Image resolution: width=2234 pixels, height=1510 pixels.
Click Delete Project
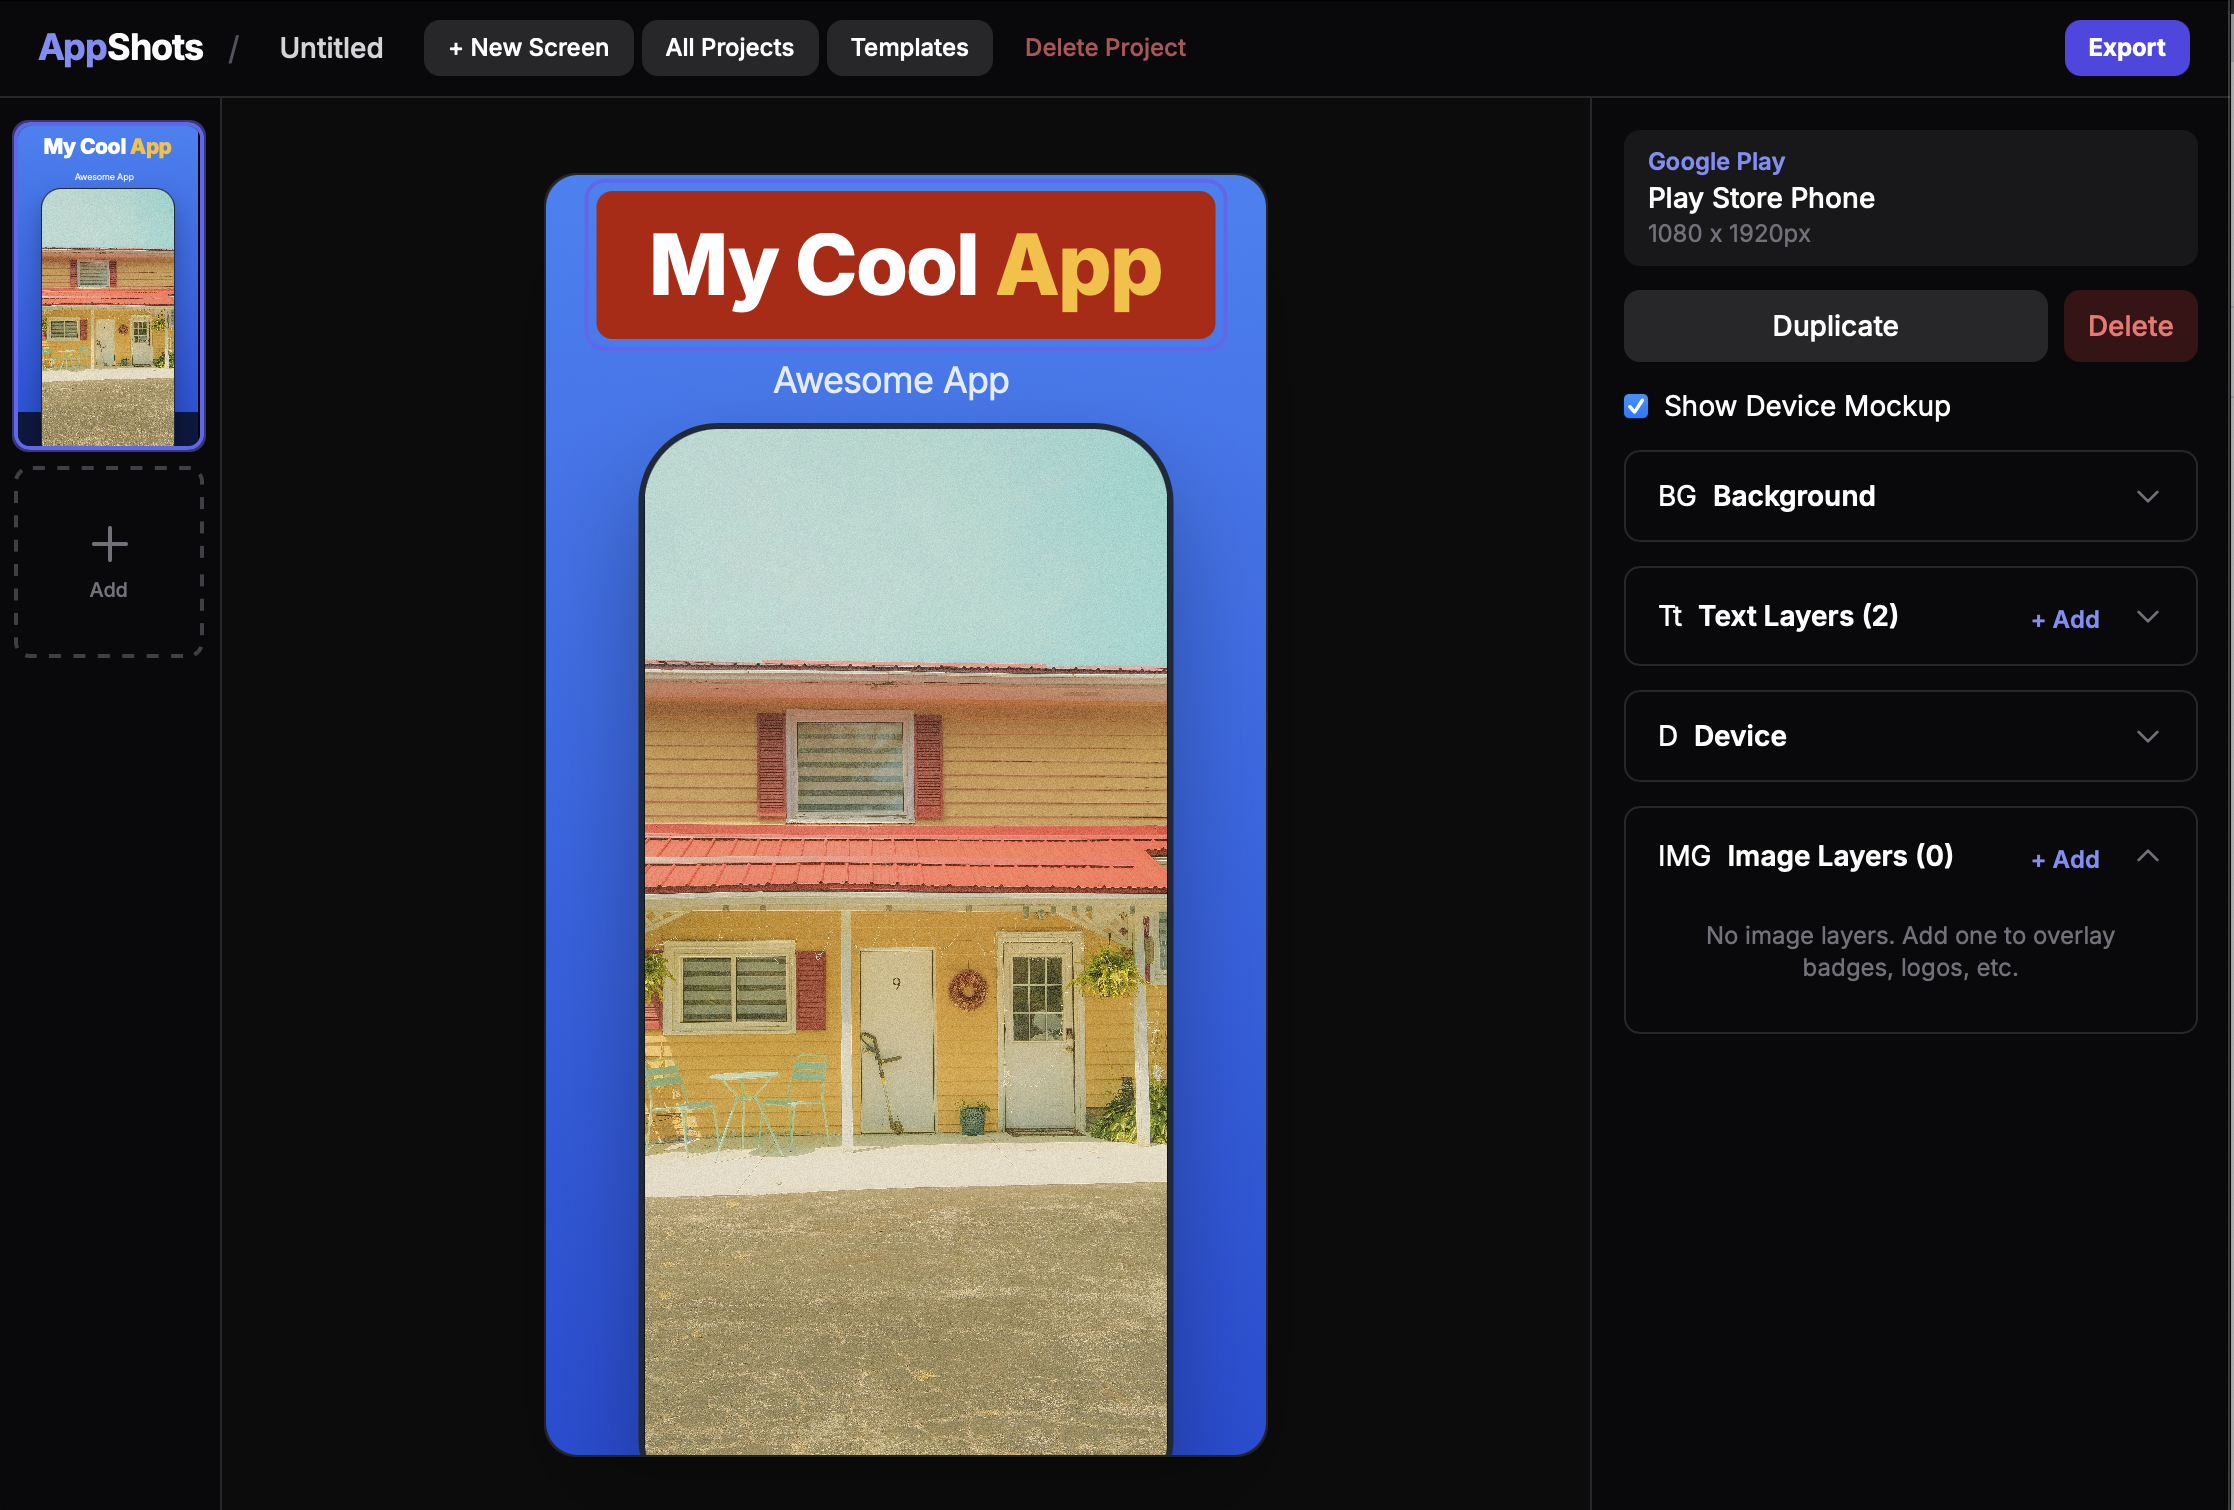[x=1105, y=47]
